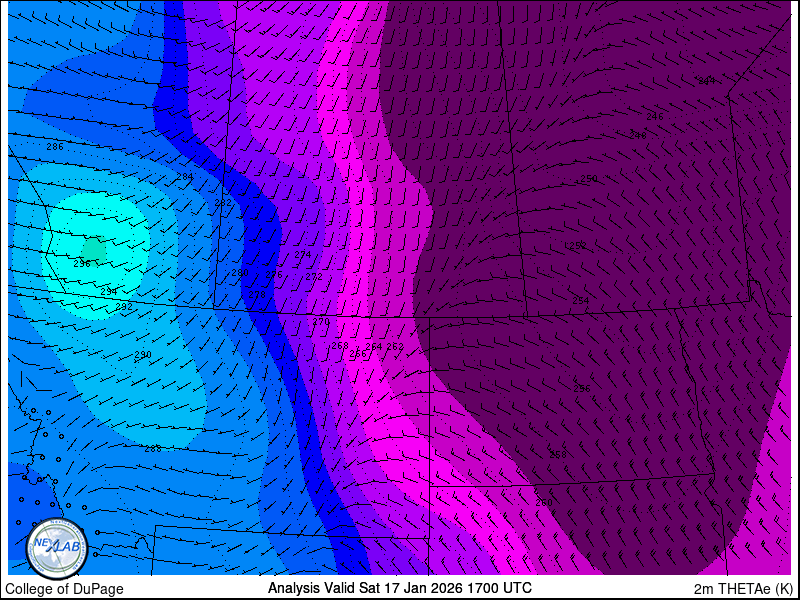Click the 2m THETAe (K) label
Screen dimensions: 800x600
tap(743, 588)
